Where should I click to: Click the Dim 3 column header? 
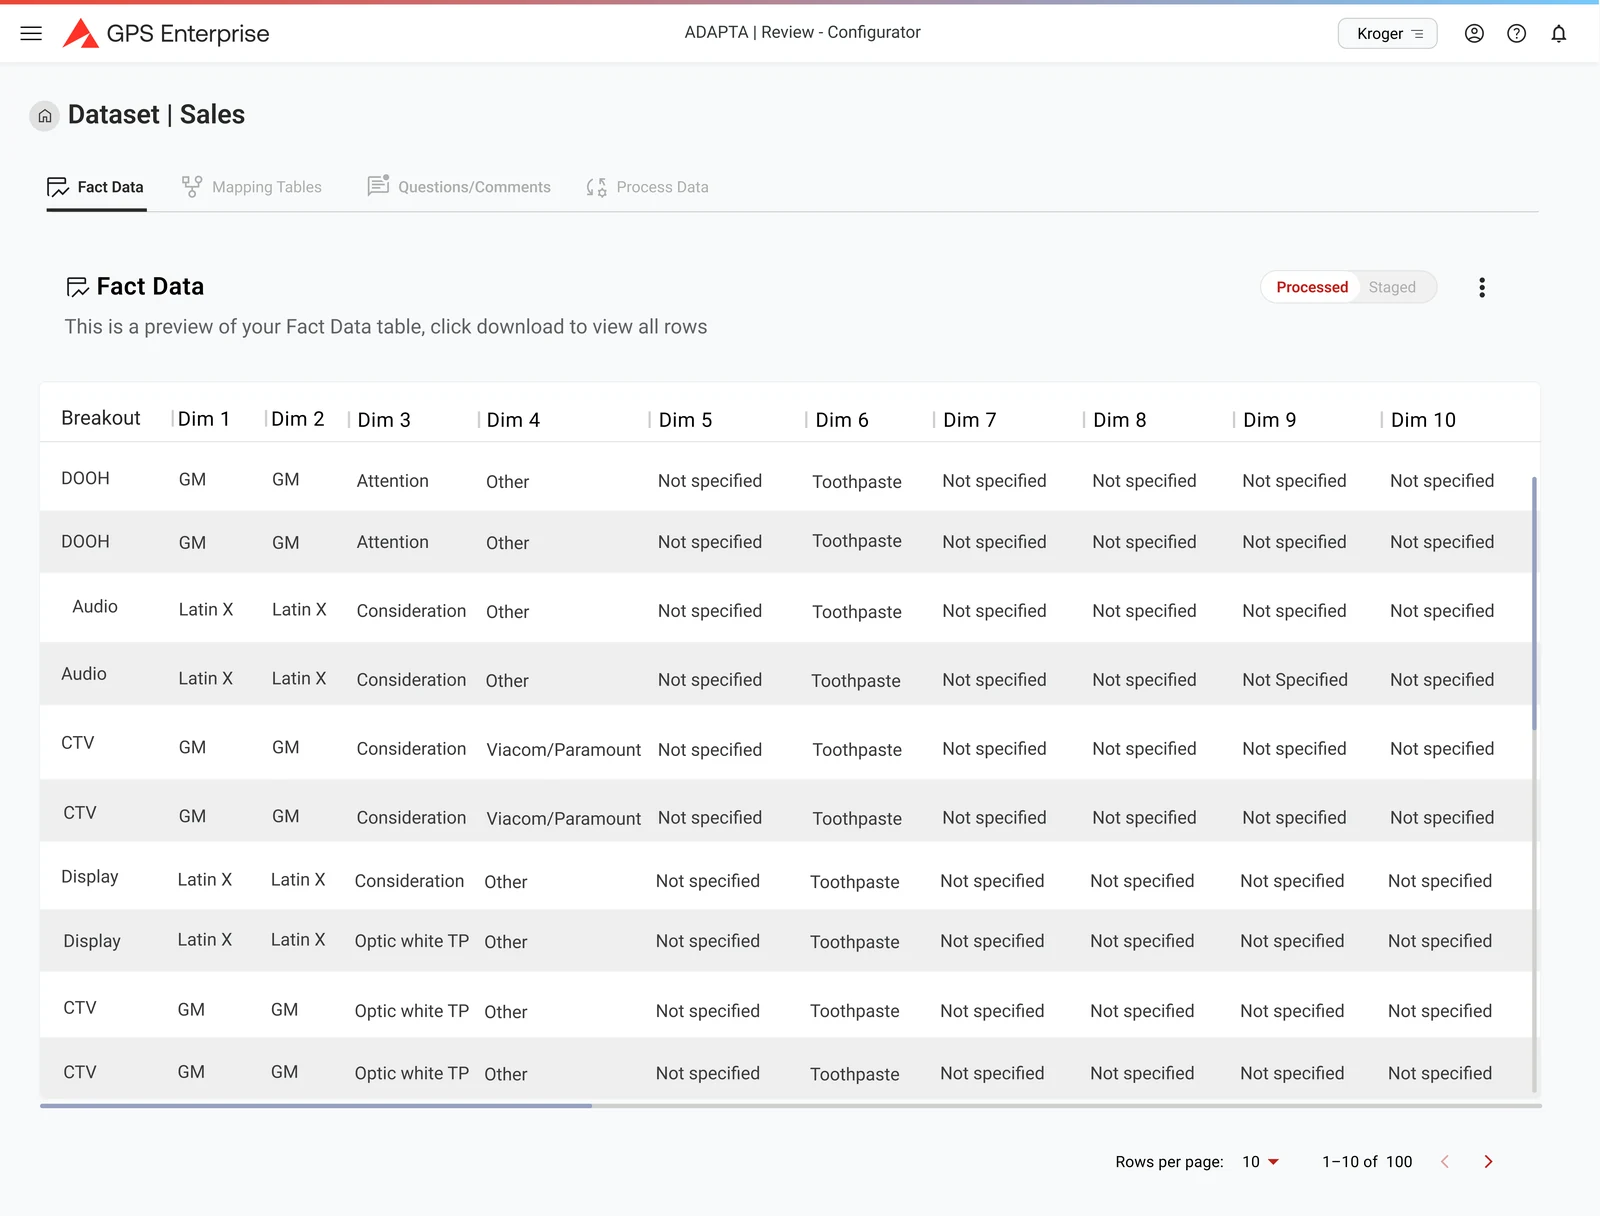click(384, 420)
